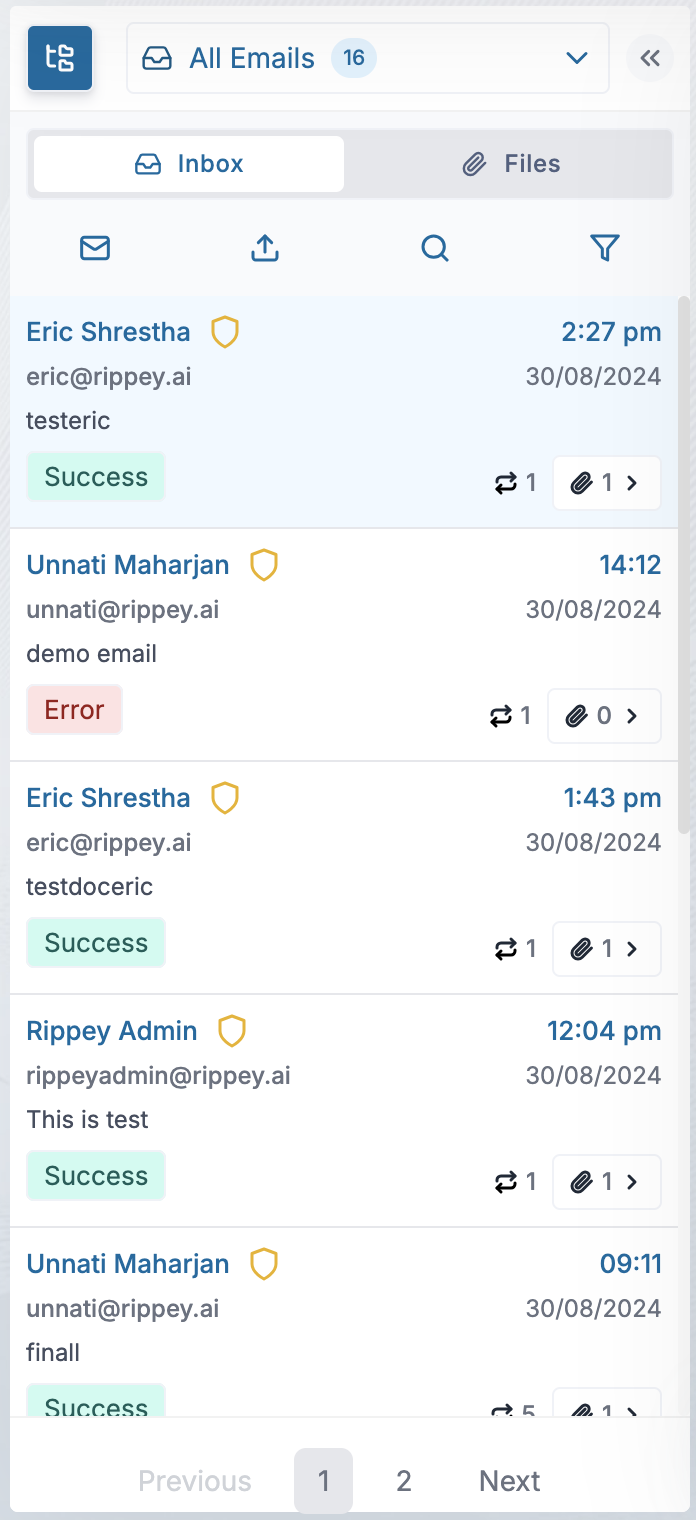
Task: Switch to the Files tab
Action: (x=510, y=164)
